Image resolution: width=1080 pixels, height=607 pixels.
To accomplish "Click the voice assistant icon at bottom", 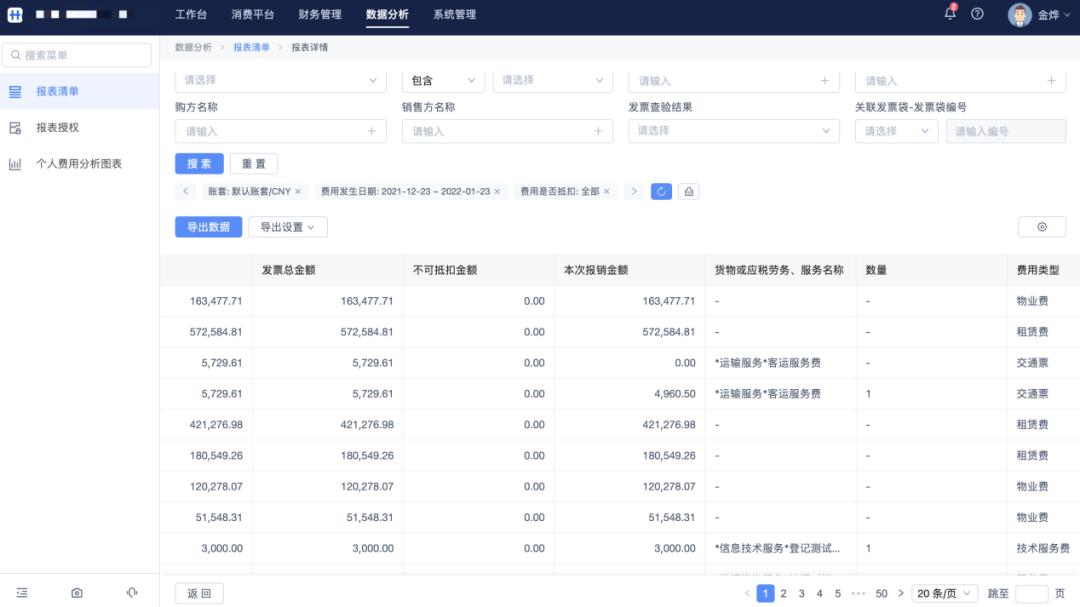I will pyautogui.click(x=130, y=592).
